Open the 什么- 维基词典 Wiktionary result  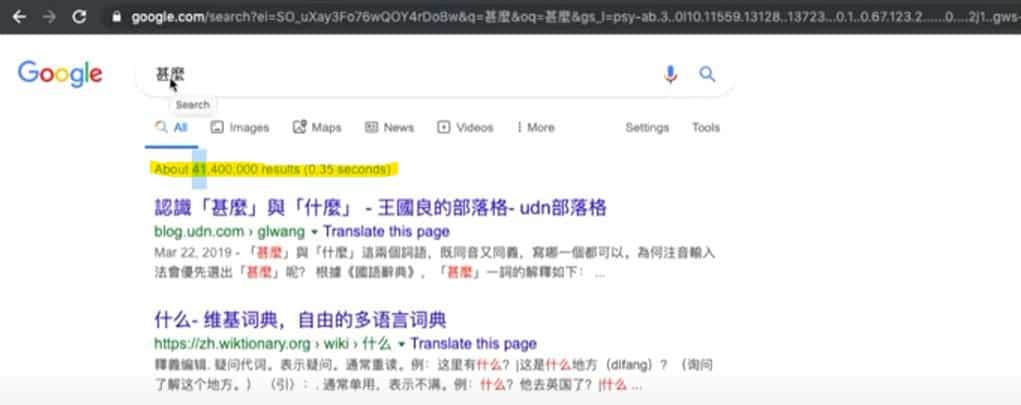point(300,320)
